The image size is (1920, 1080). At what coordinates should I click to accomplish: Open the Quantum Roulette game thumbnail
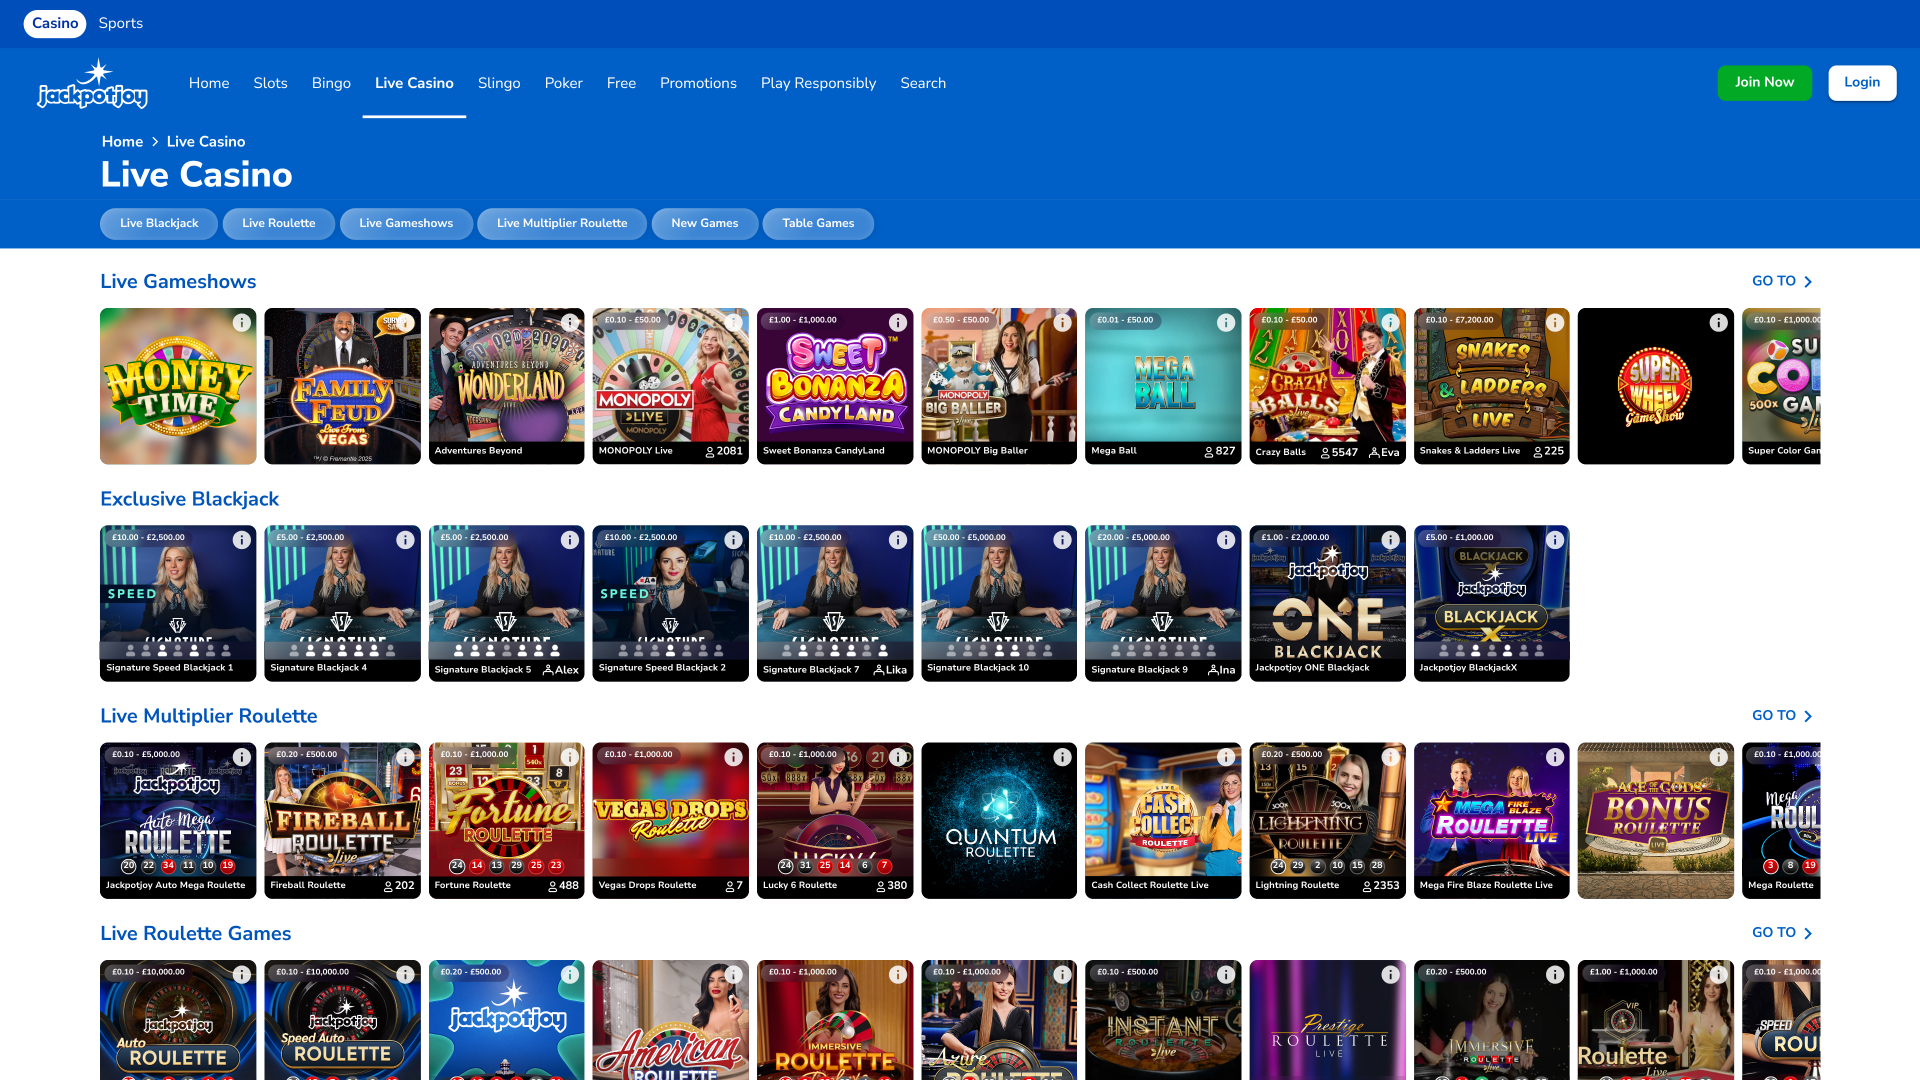click(x=998, y=820)
